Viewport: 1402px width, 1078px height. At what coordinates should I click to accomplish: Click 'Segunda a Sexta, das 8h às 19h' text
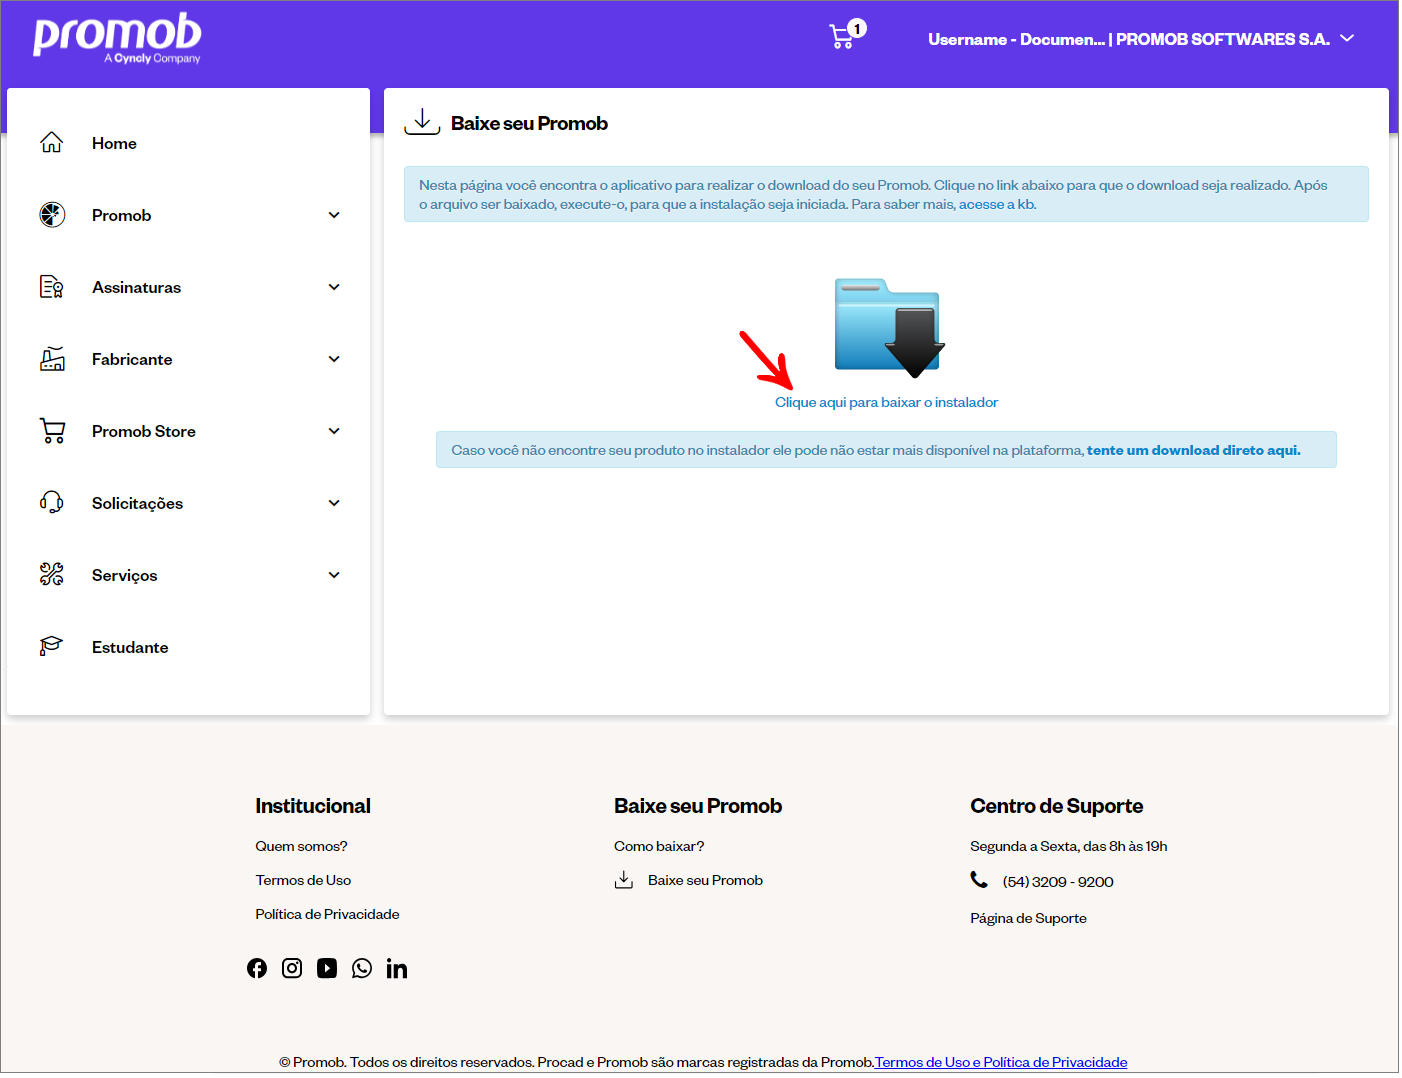point(1068,846)
